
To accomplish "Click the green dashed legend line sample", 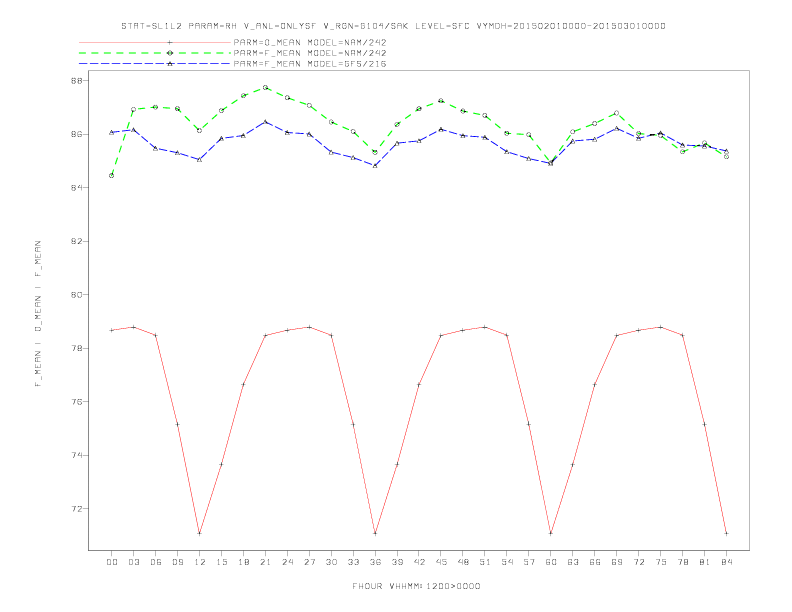I will click(x=155, y=53).
